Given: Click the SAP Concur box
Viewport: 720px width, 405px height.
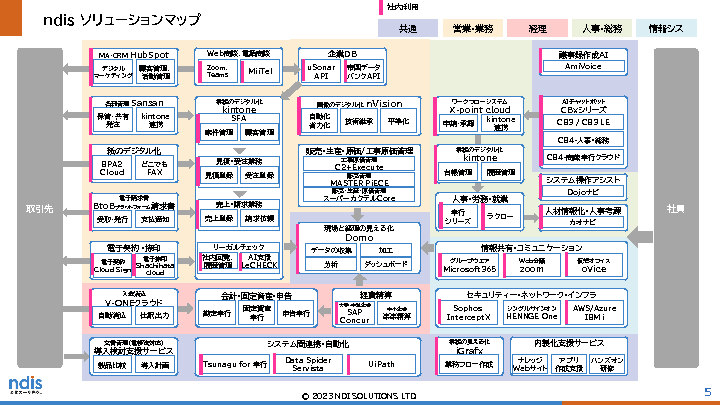Looking at the screenshot, I should click(354, 315).
